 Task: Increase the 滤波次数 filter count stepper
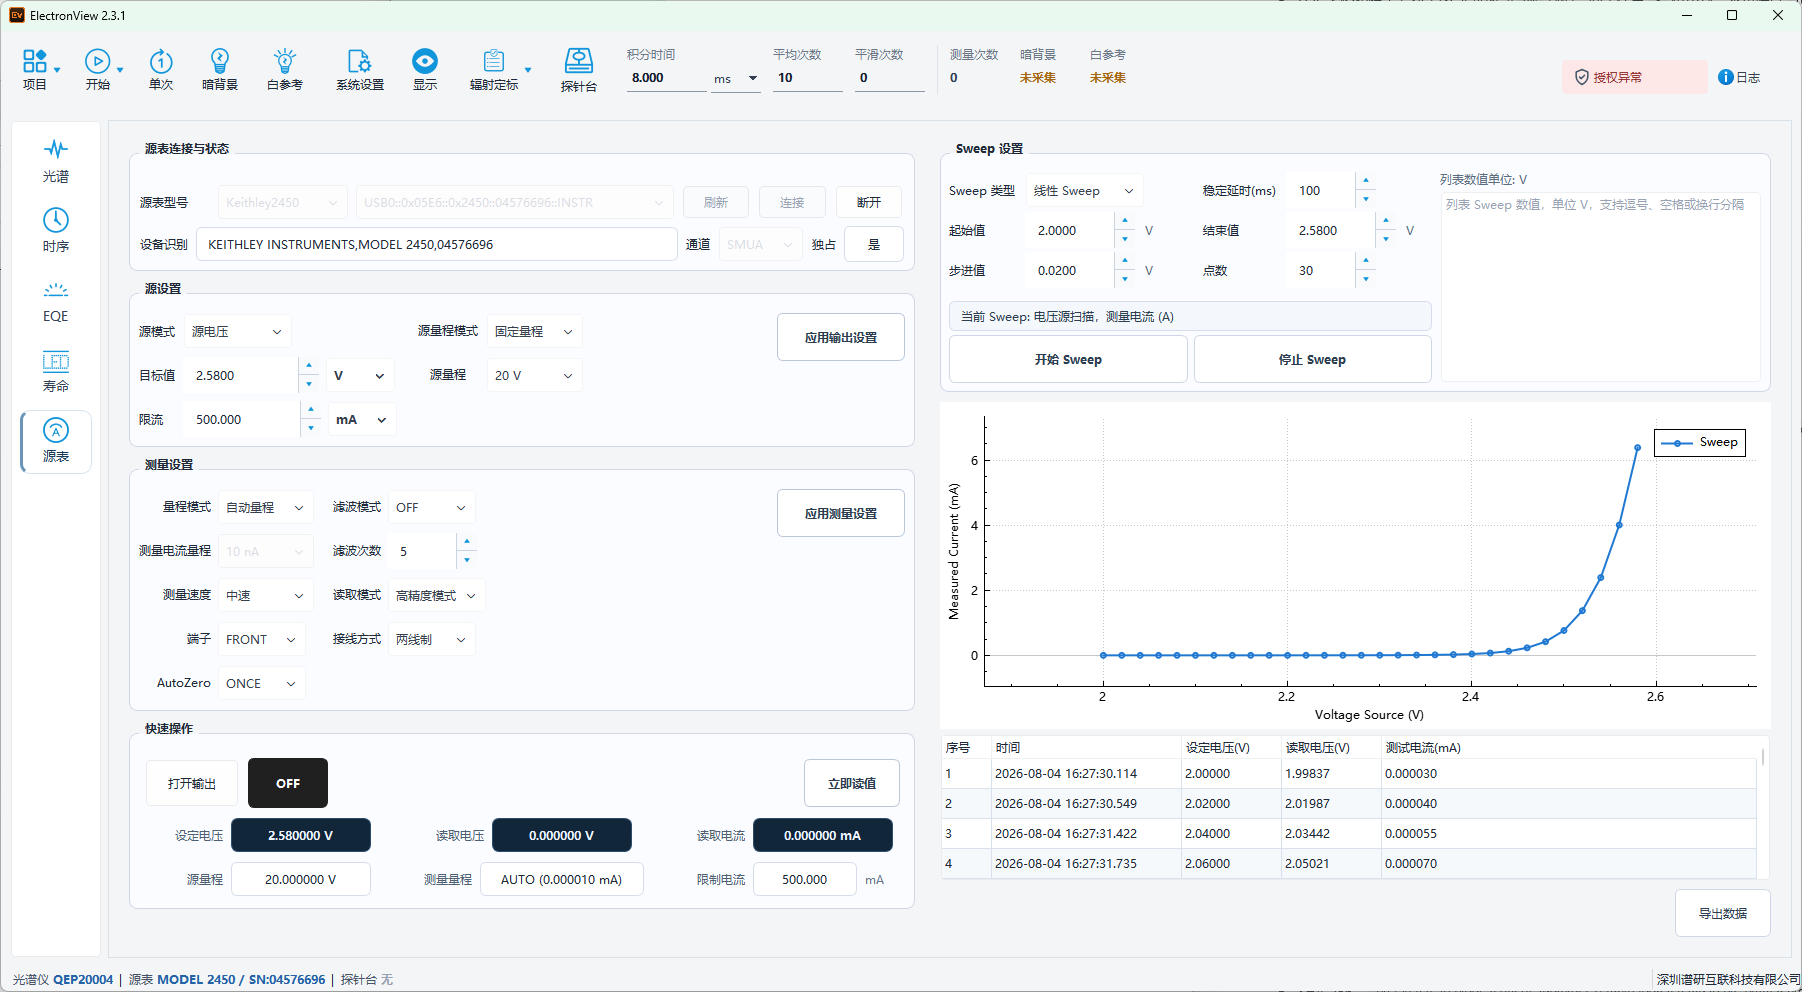coord(467,542)
